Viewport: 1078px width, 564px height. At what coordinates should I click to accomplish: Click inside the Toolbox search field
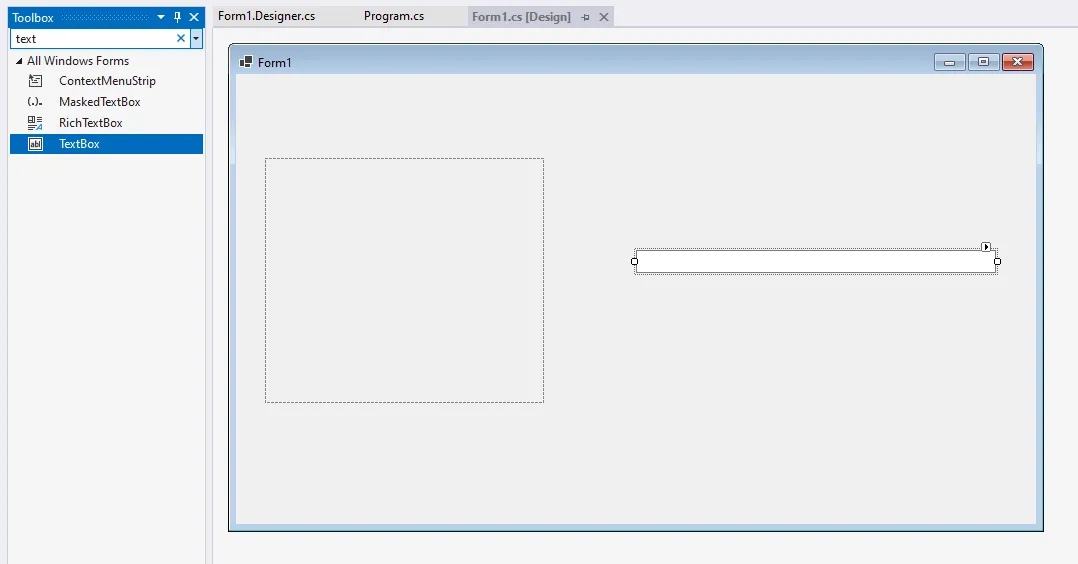[90, 39]
